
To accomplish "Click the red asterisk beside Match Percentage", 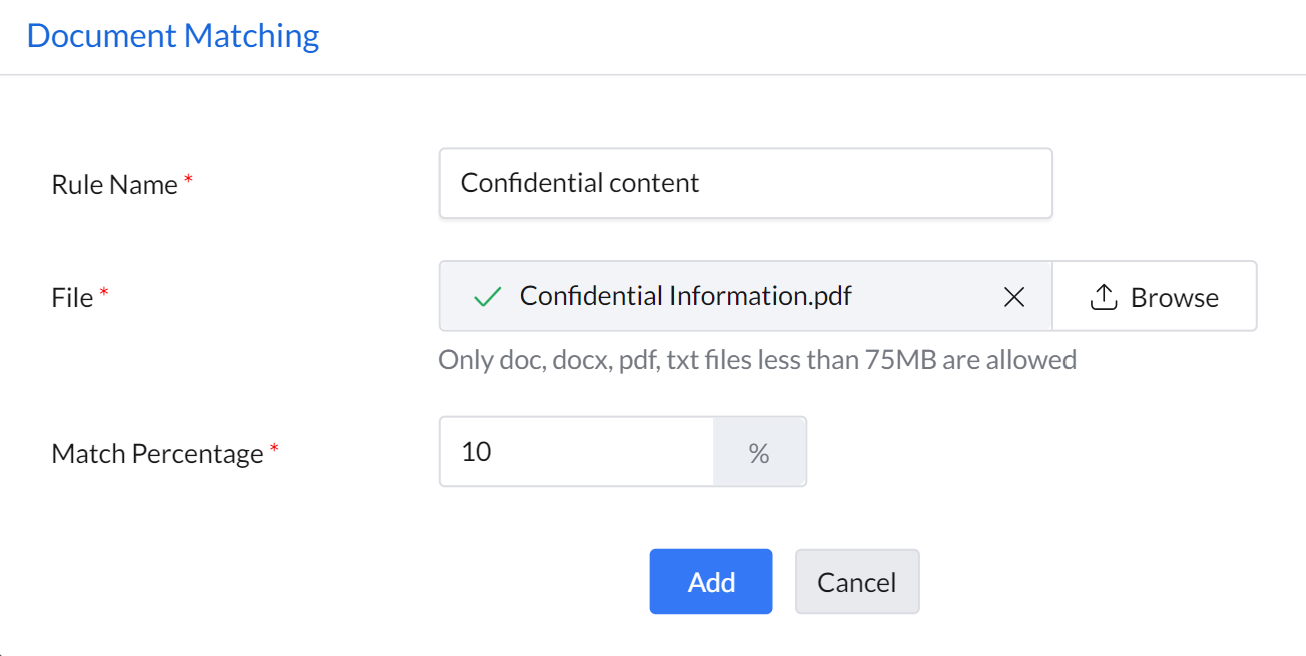I will point(274,451).
